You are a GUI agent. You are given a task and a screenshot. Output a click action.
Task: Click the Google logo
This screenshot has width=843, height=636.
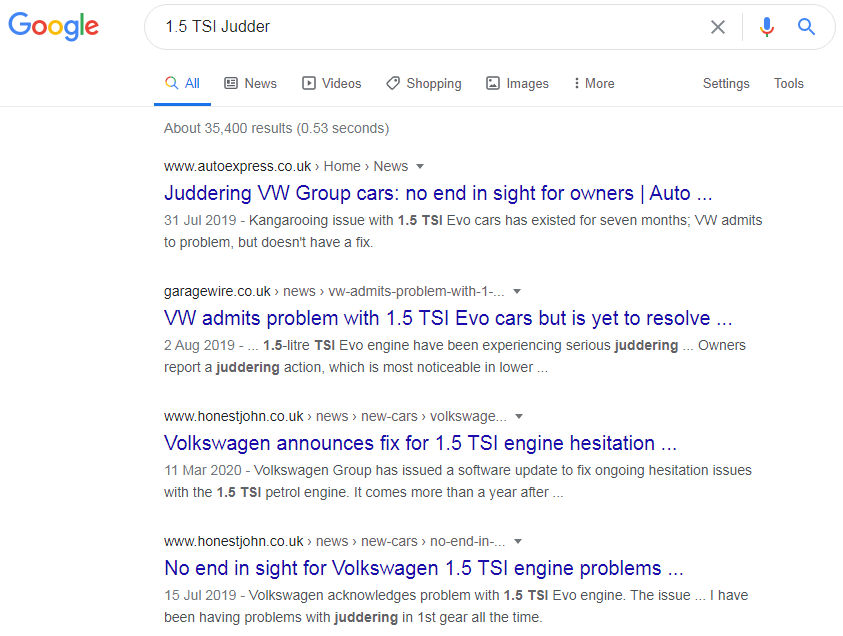[53, 26]
